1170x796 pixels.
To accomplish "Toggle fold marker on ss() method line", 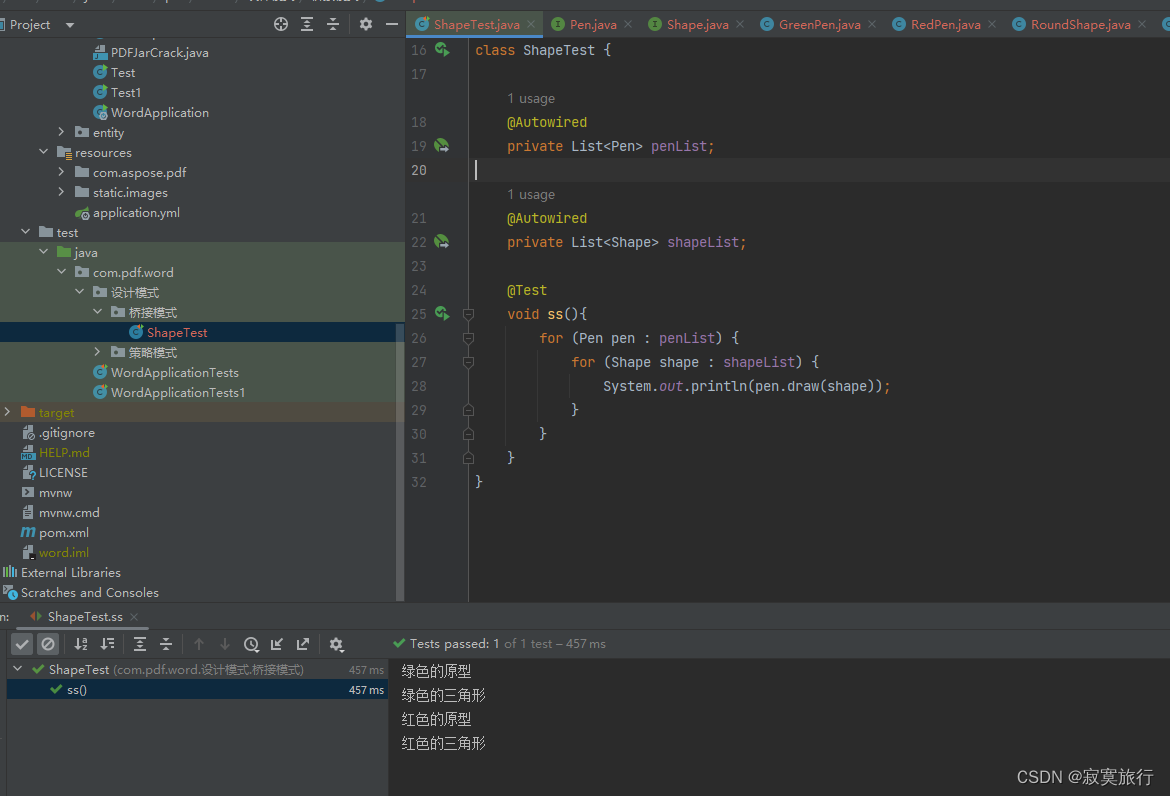I will (x=469, y=314).
